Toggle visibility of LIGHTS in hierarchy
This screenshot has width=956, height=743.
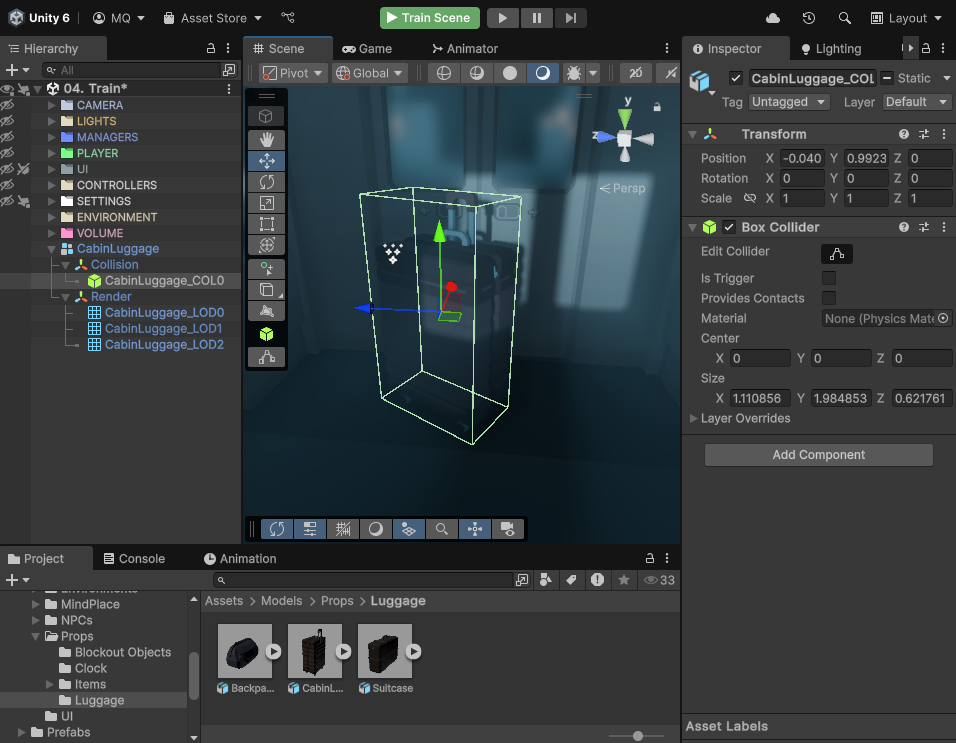click(x=7, y=121)
